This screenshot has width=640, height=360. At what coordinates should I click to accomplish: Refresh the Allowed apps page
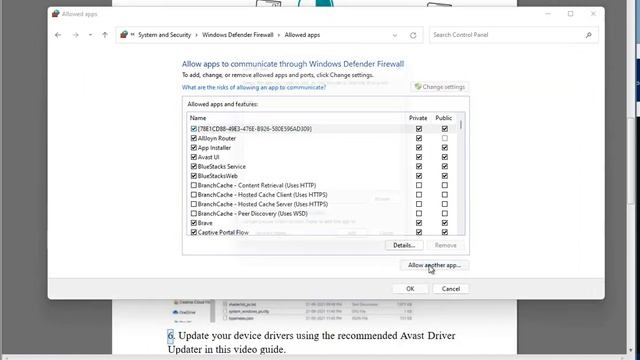point(413,35)
